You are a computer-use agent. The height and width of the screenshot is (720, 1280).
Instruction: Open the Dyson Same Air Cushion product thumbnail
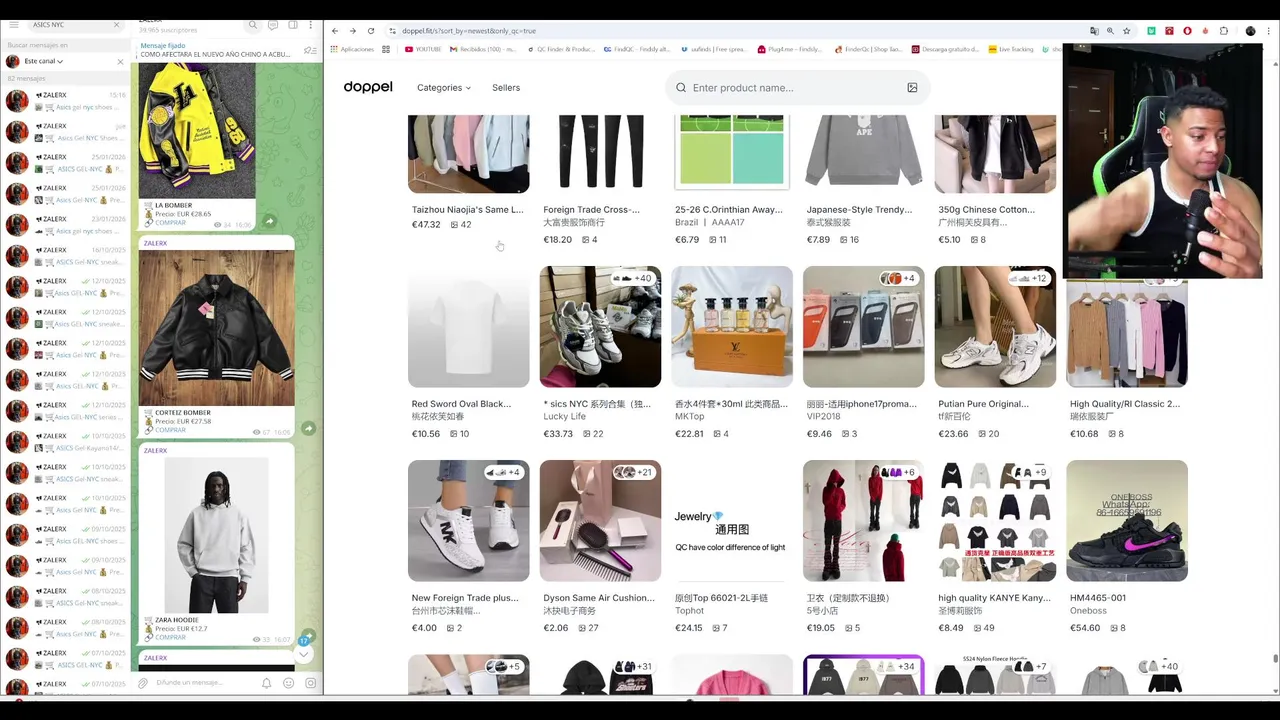tap(600, 520)
